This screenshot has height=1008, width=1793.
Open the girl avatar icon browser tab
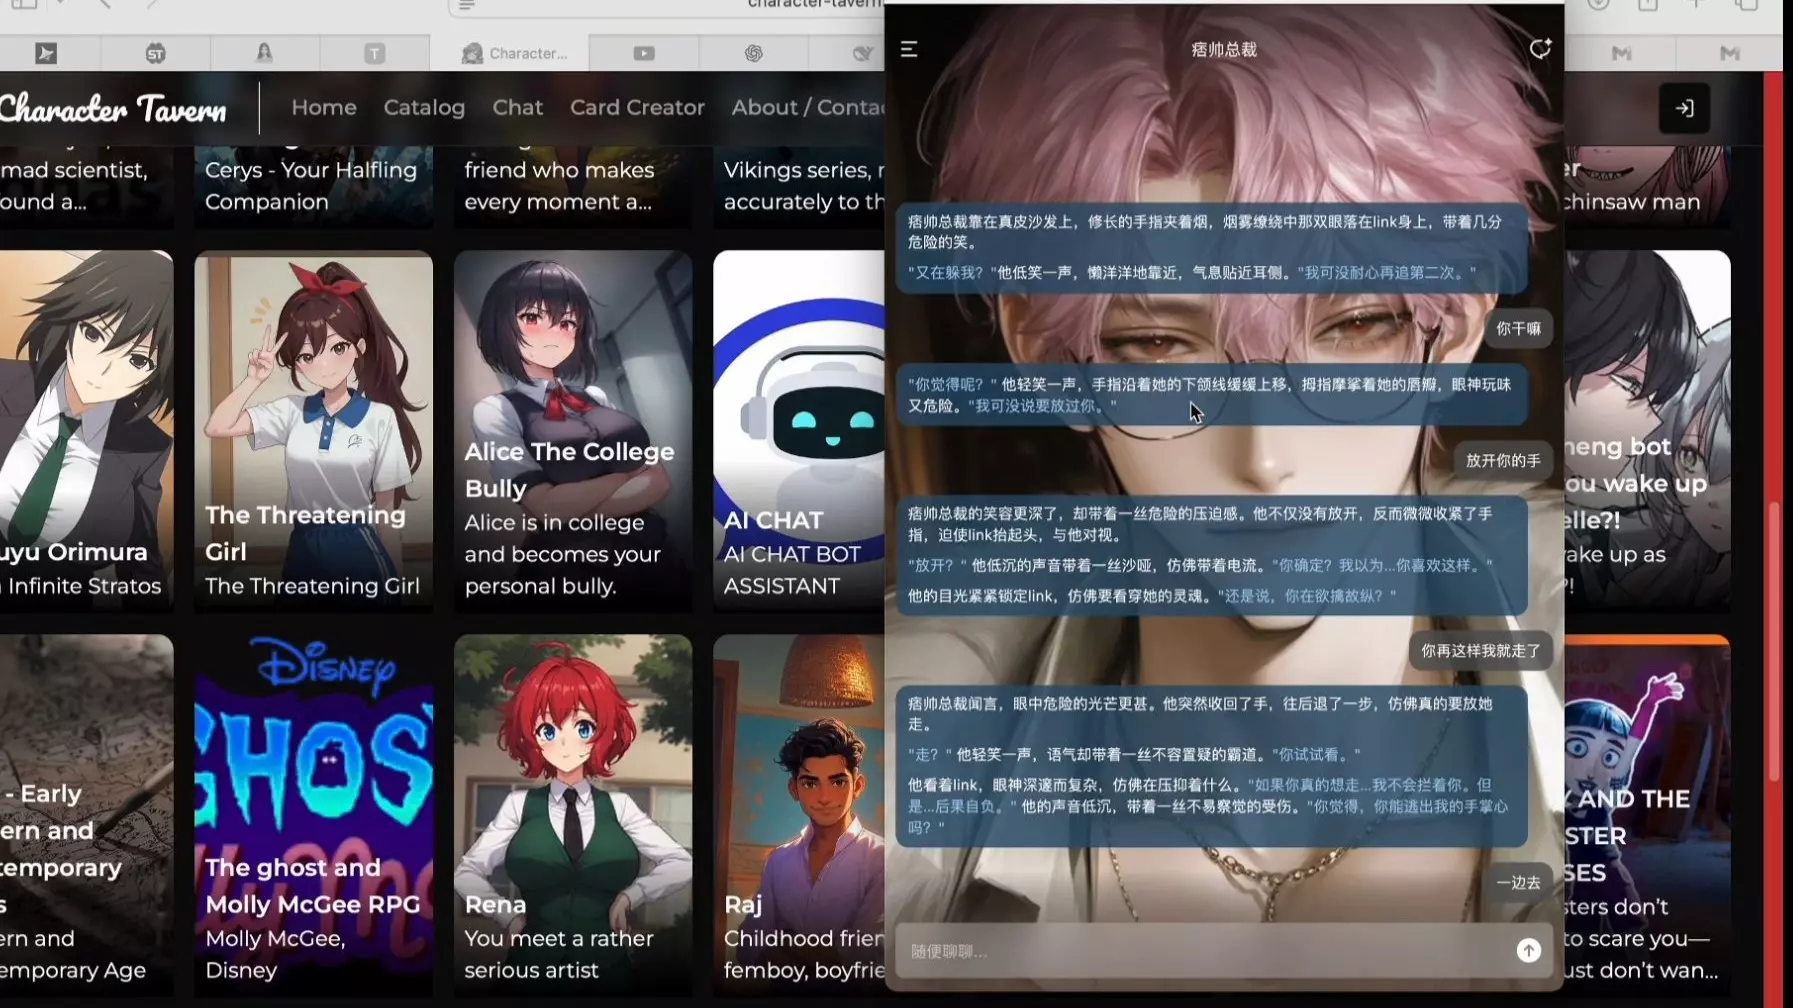click(264, 53)
